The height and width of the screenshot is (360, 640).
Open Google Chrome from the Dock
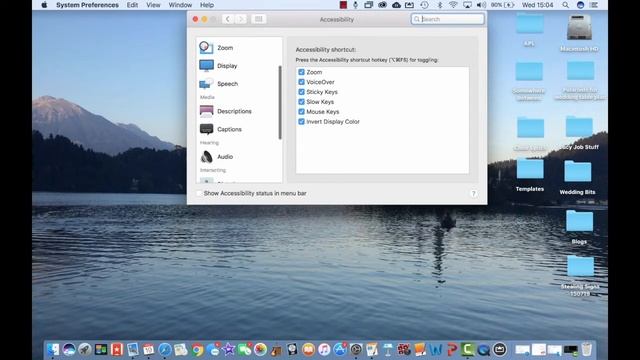(x=197, y=349)
